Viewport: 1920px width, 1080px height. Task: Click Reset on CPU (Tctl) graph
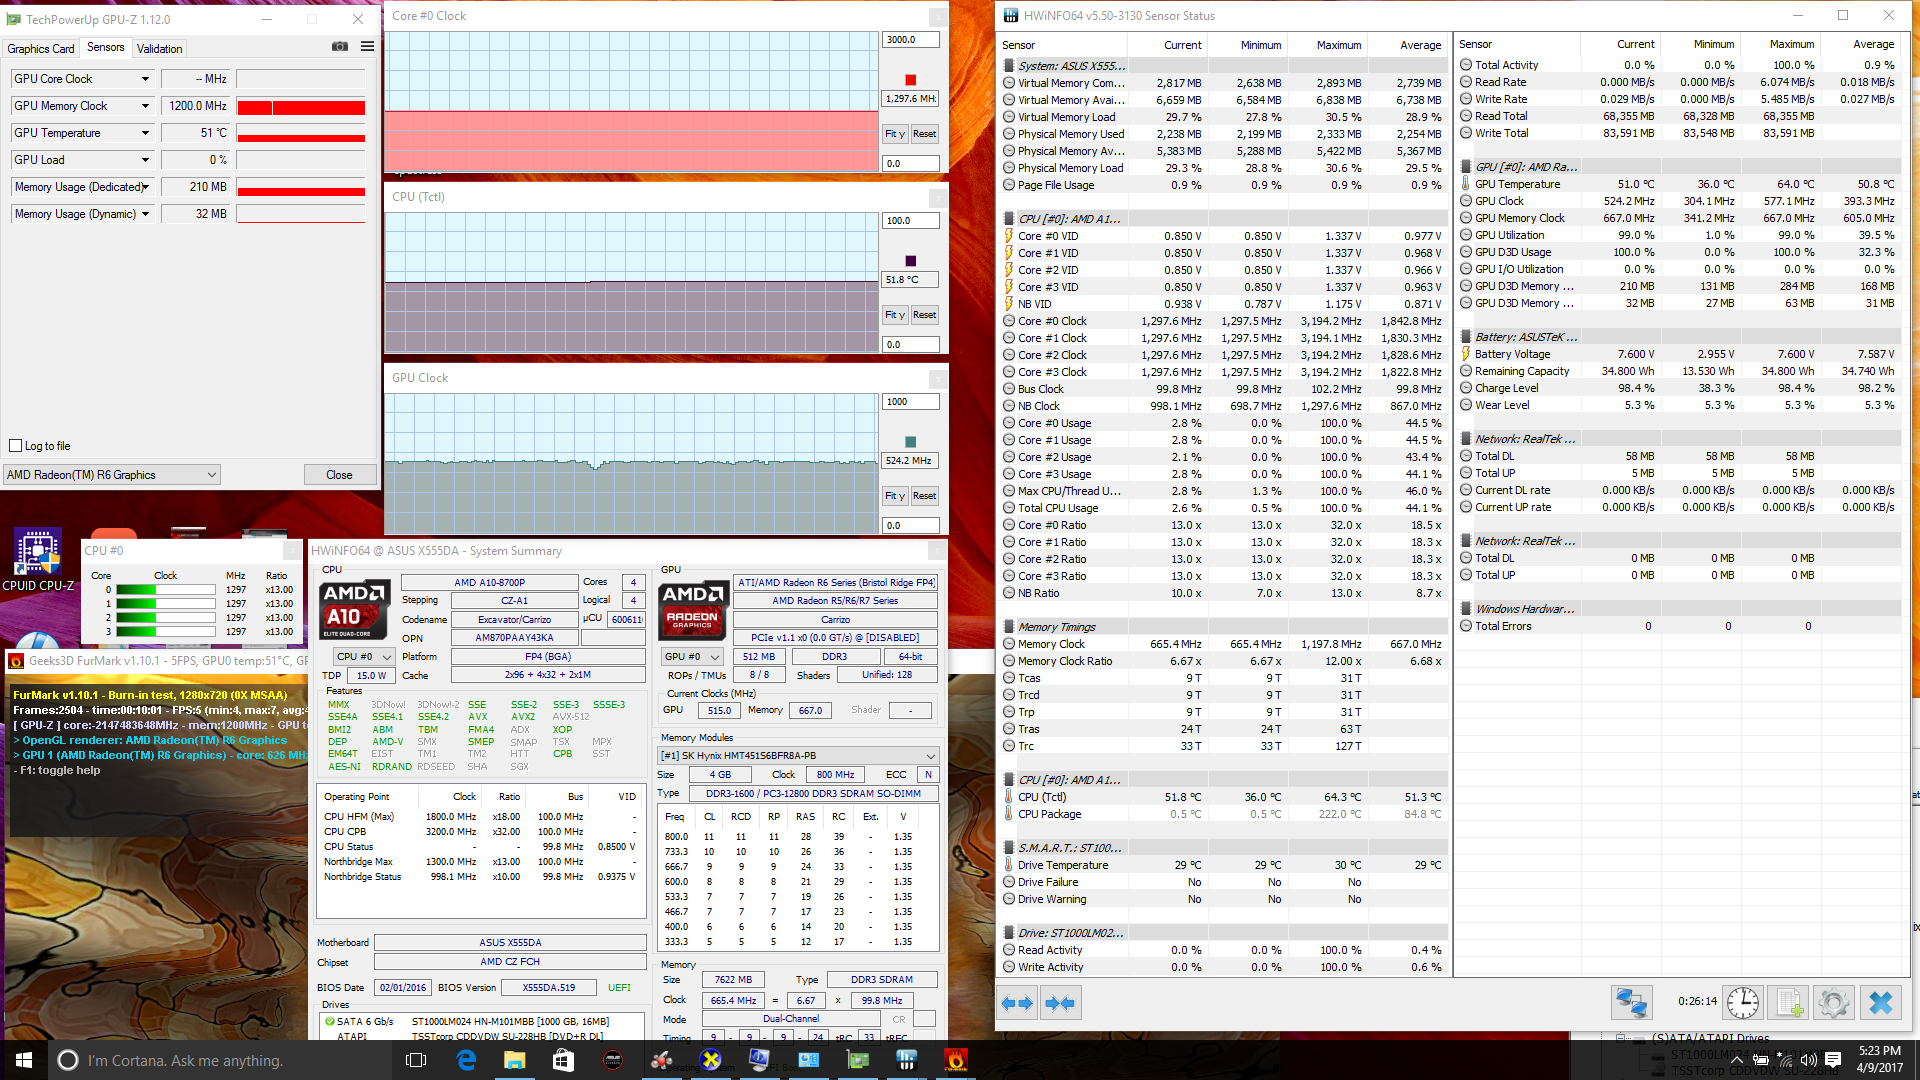point(925,315)
